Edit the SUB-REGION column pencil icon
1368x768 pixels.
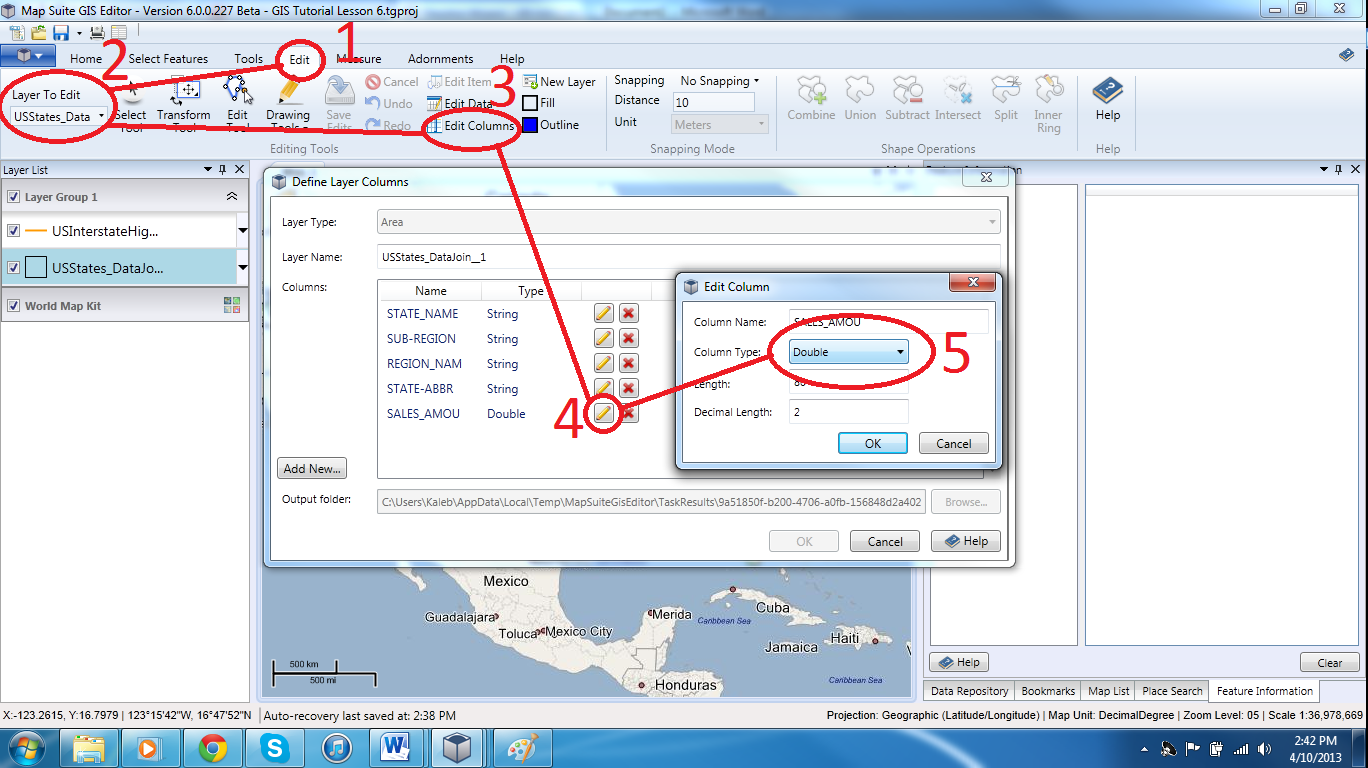[604, 339]
